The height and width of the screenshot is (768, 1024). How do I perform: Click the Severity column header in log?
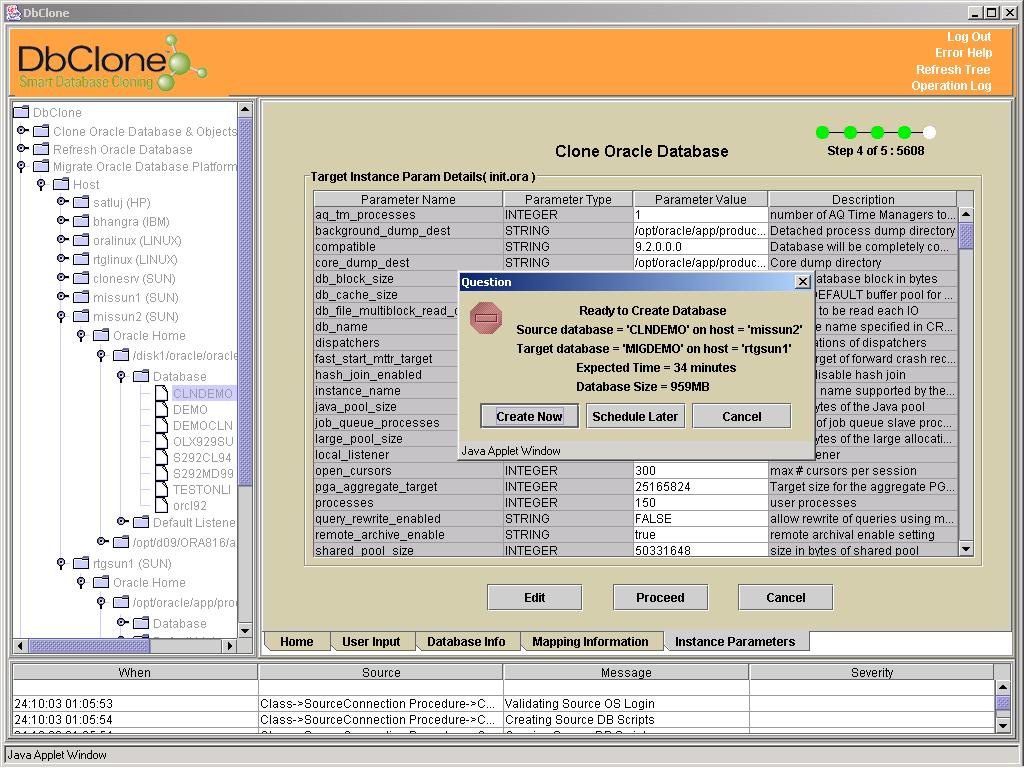pyautogui.click(x=872, y=672)
